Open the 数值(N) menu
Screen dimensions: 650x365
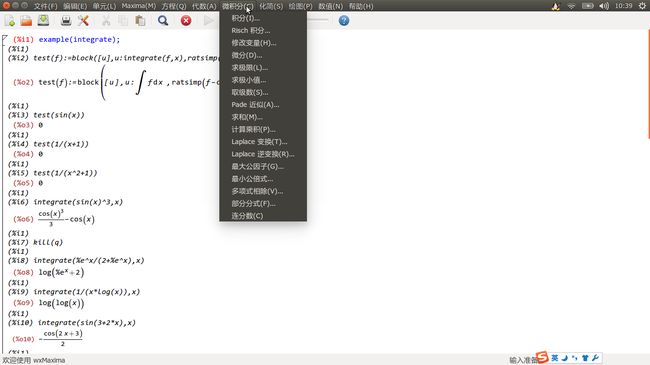[x=330, y=6]
